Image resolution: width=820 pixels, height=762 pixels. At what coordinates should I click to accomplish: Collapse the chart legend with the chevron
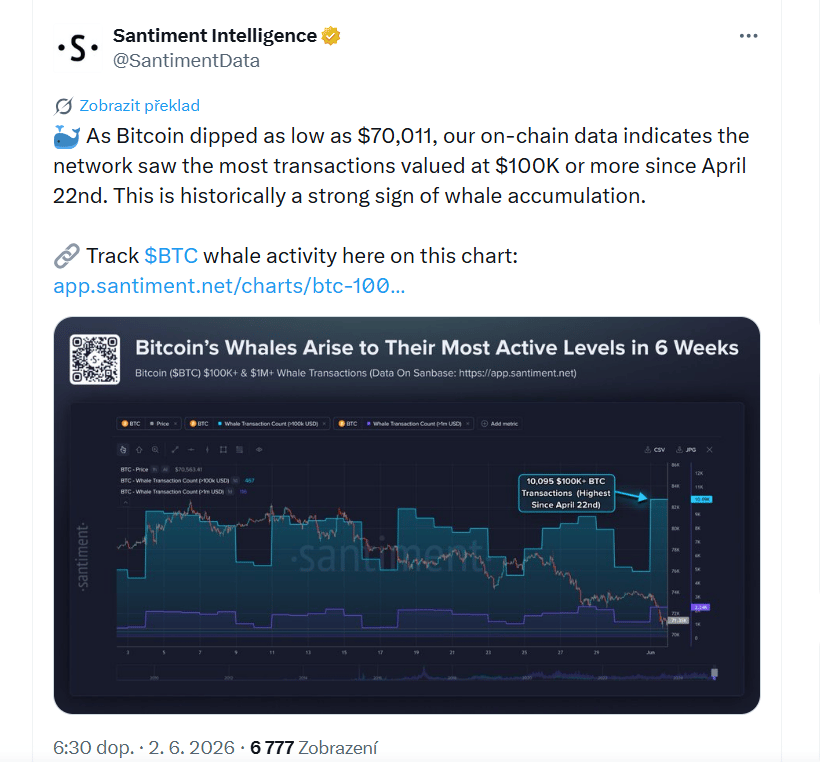pos(126,503)
